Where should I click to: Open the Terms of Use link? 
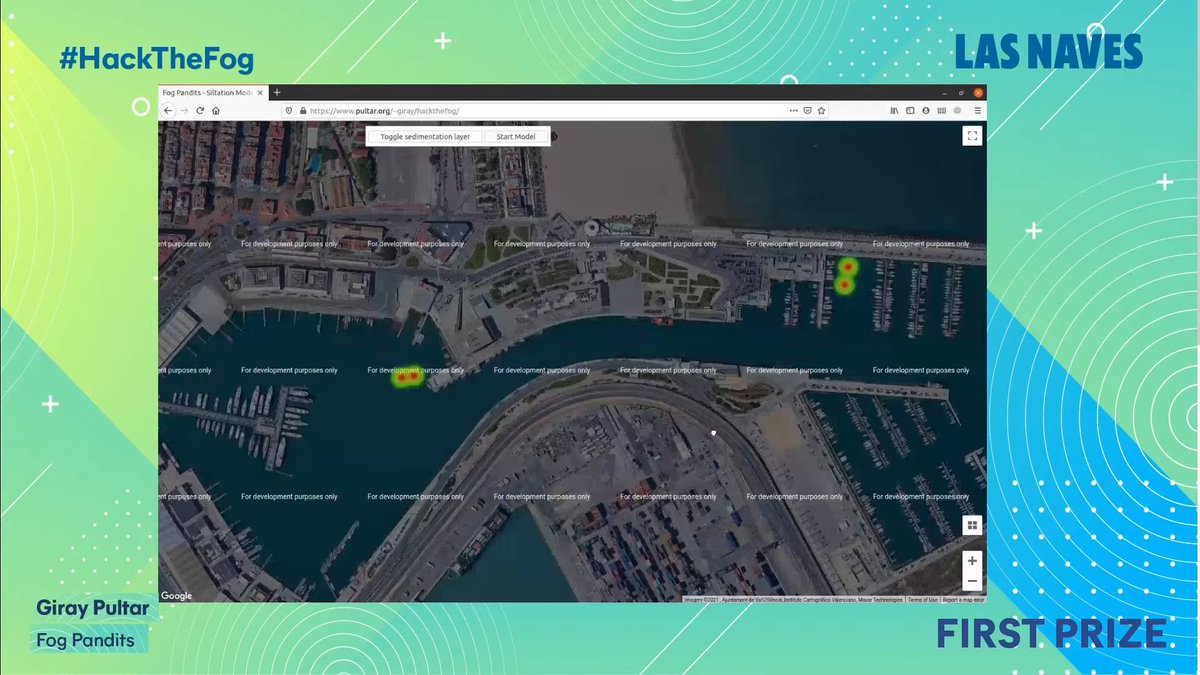coord(922,599)
